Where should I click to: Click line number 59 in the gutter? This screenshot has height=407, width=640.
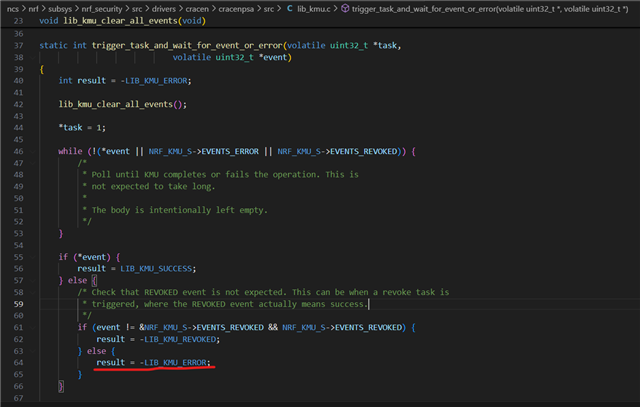coord(18,304)
